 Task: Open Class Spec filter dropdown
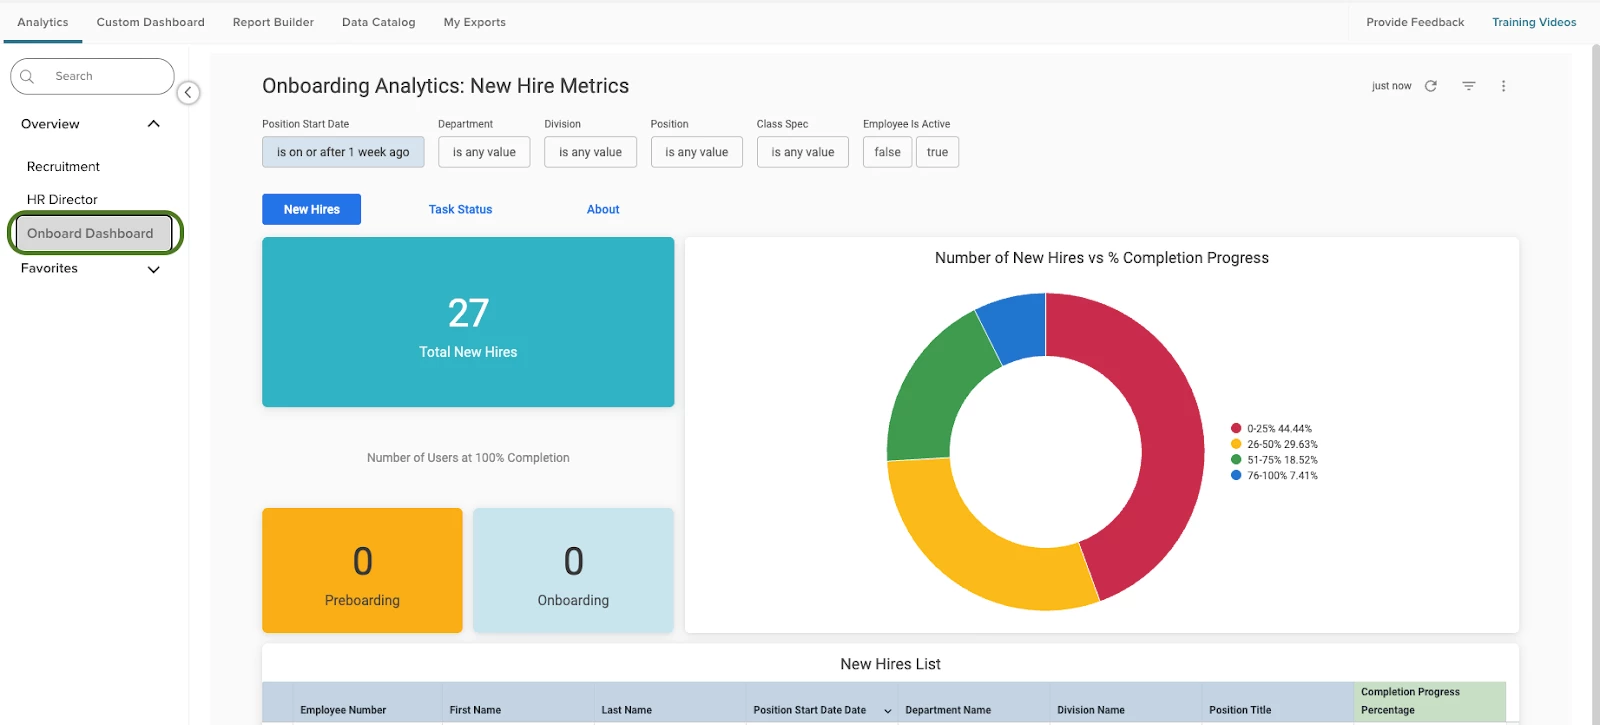click(x=803, y=152)
